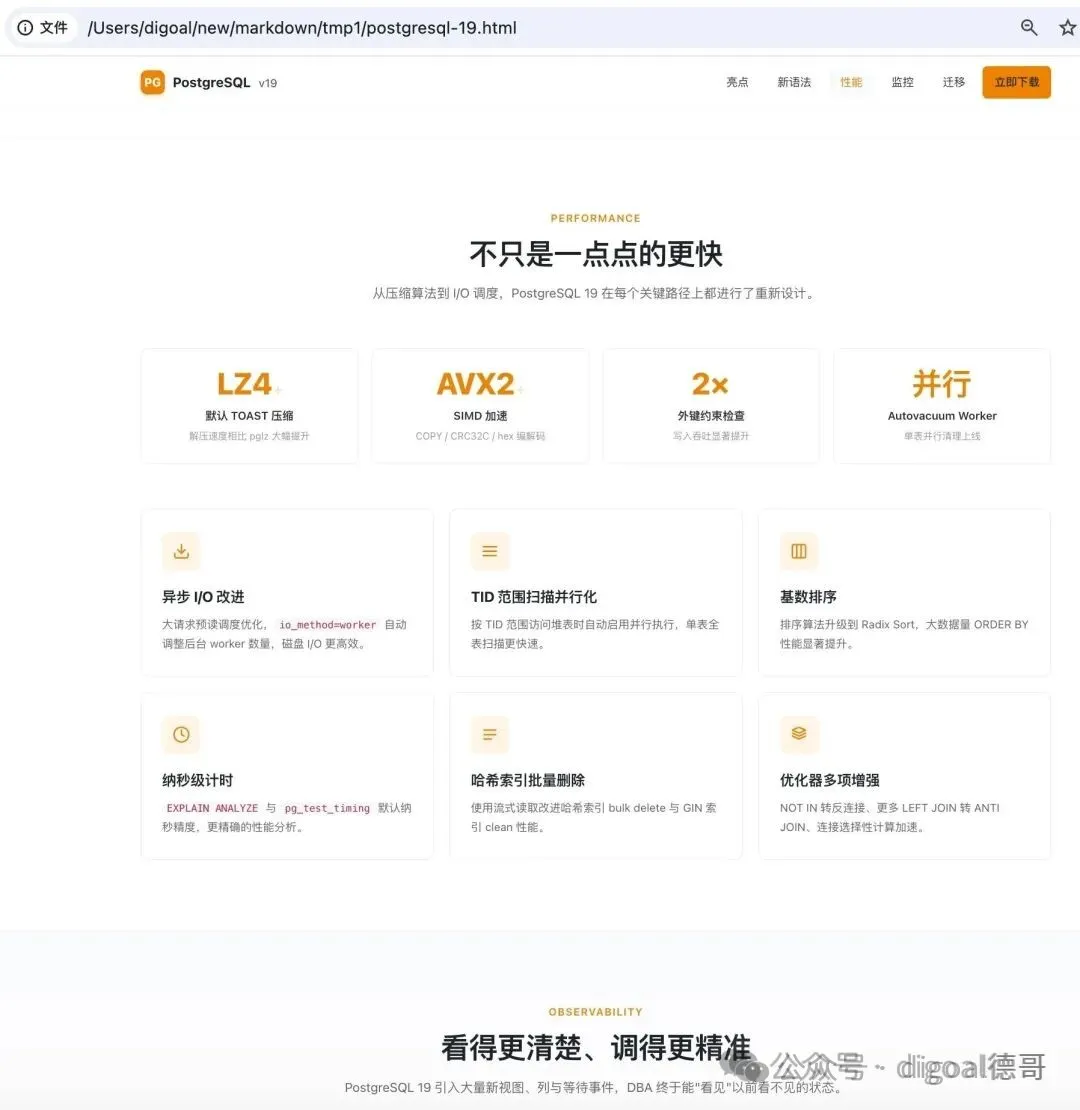Click the 哈希索引批量删除 title

[528, 780]
